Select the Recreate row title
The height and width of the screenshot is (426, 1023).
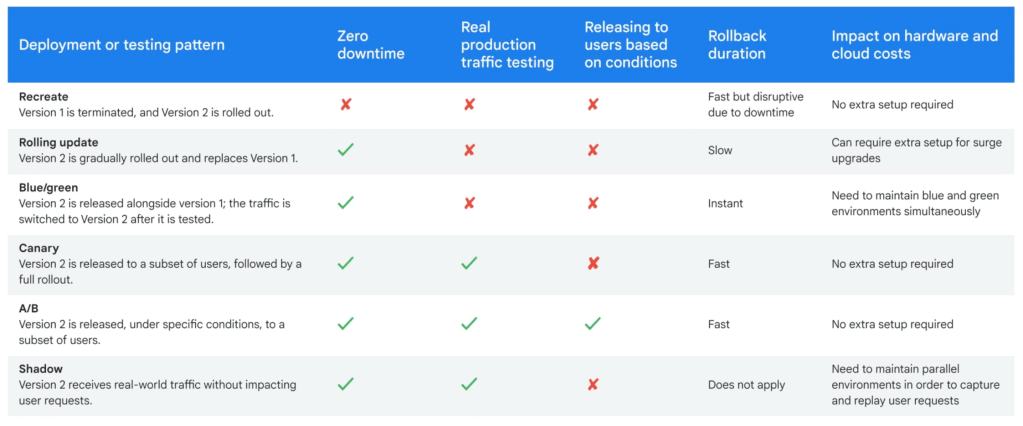point(43,96)
